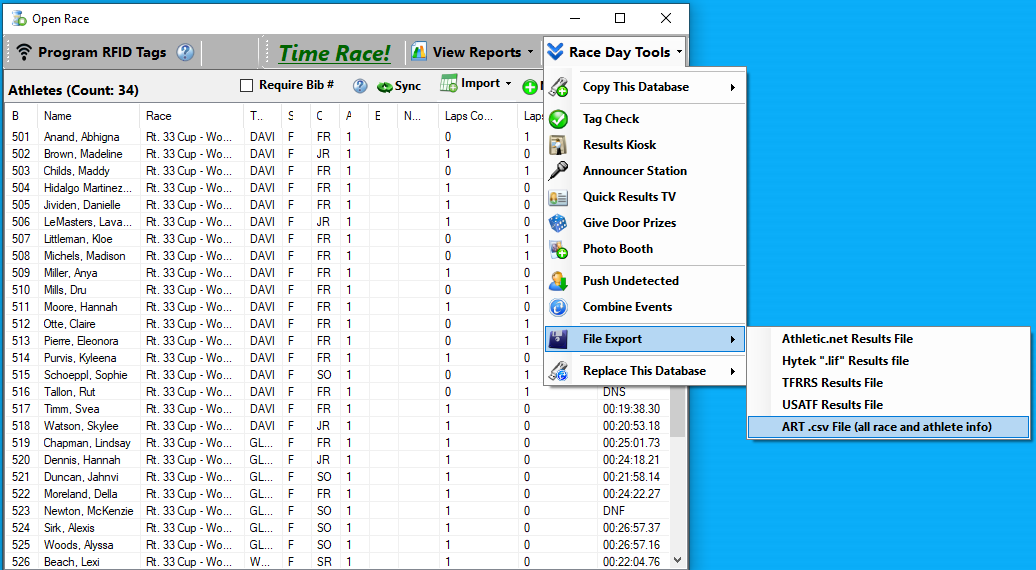The image size is (1036, 570).
Task: Enable the Require Bib # checkbox
Action: [246, 85]
